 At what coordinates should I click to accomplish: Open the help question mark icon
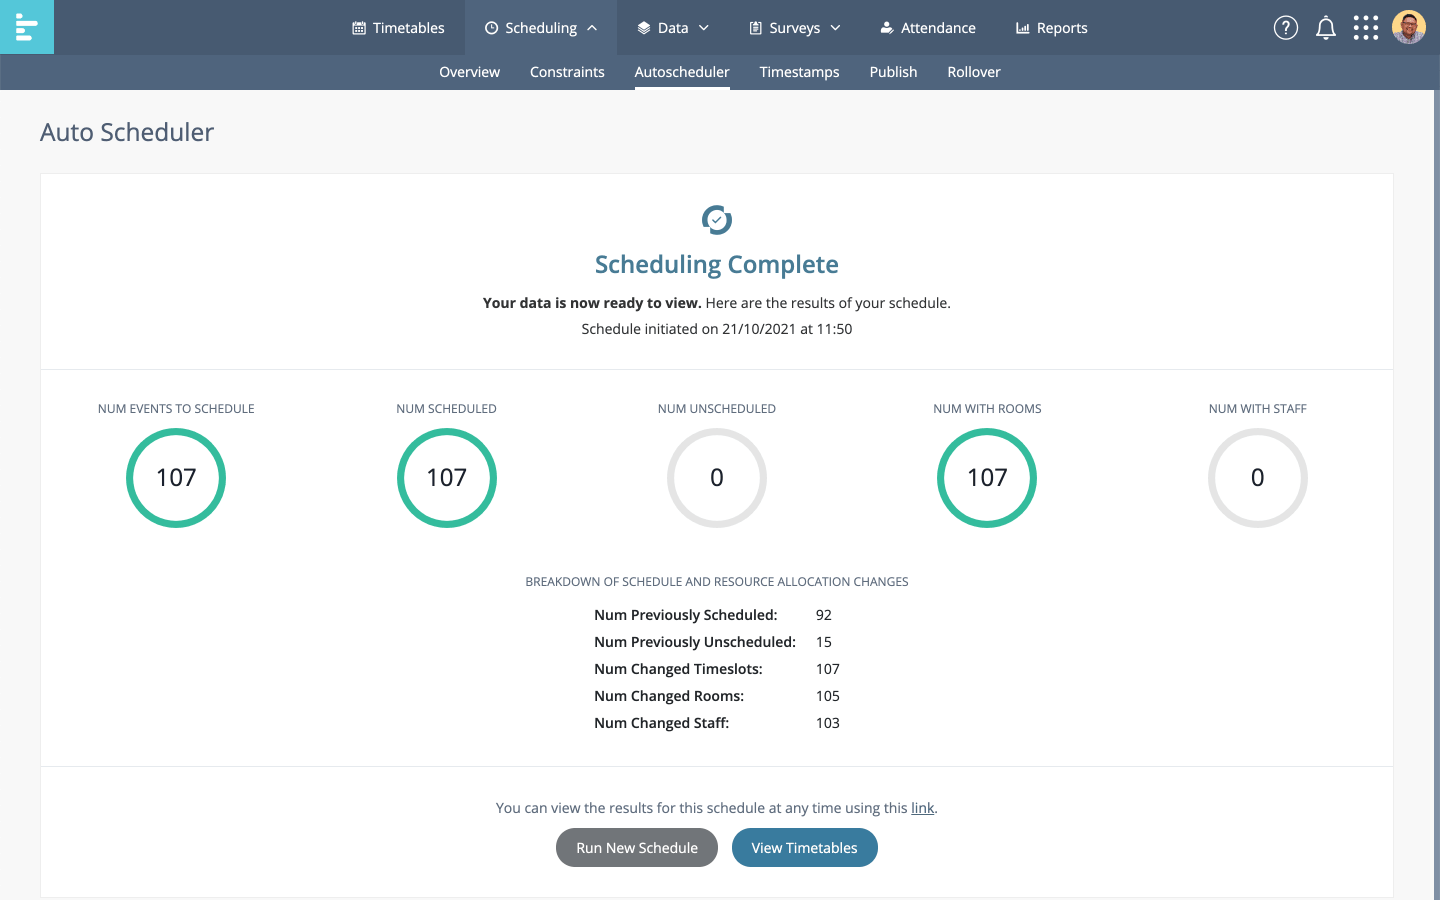[x=1285, y=27]
